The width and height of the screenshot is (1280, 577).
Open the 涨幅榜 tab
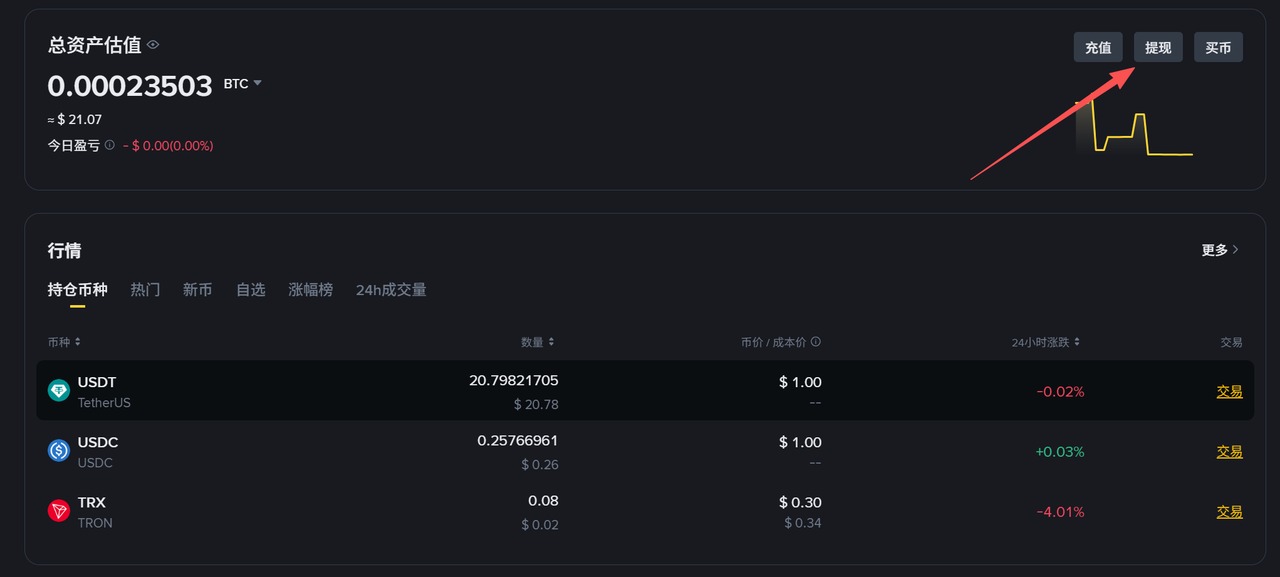310,289
